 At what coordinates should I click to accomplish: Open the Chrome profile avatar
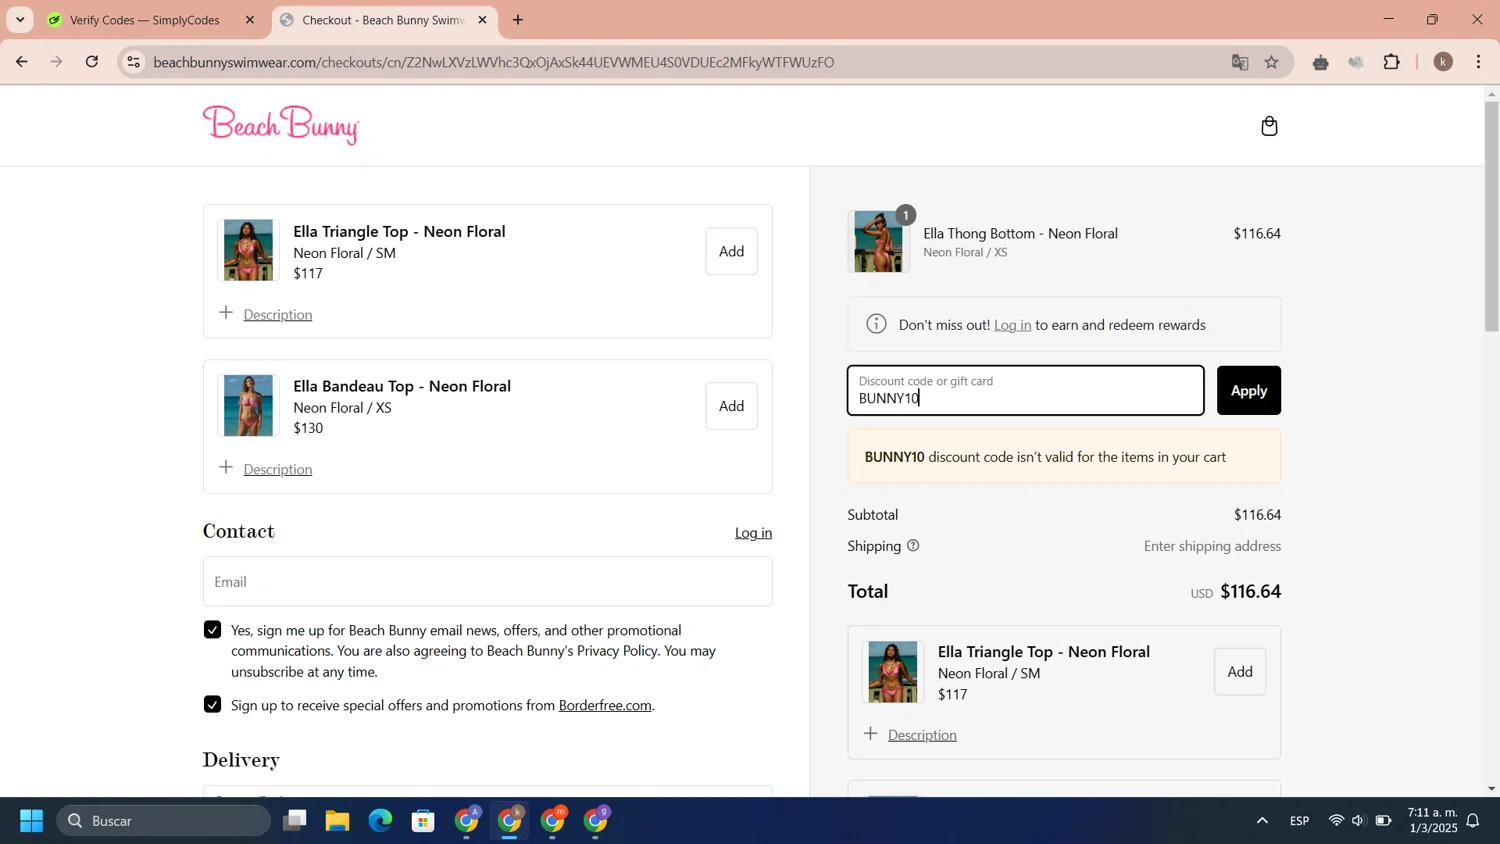(x=1443, y=62)
